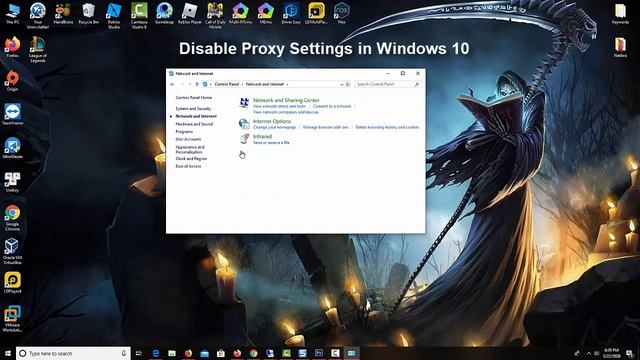
Task: Open the Windows Start menu
Action: tap(8, 353)
